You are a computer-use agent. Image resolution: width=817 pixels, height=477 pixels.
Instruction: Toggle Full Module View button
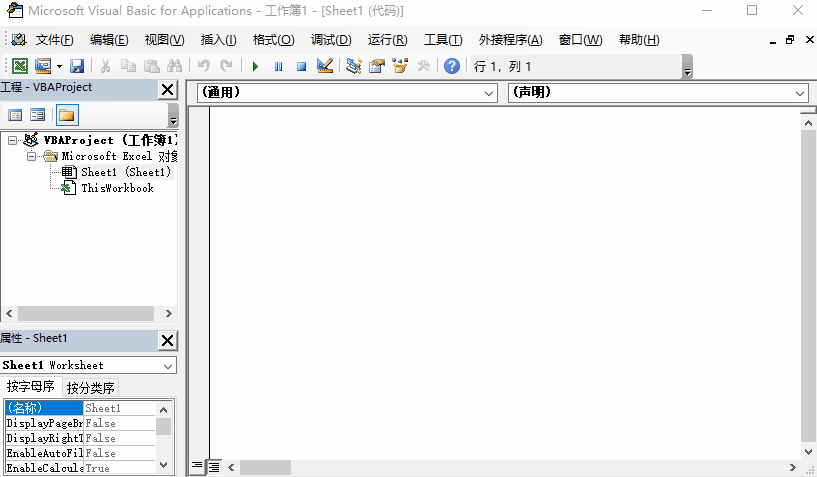tap(214, 467)
